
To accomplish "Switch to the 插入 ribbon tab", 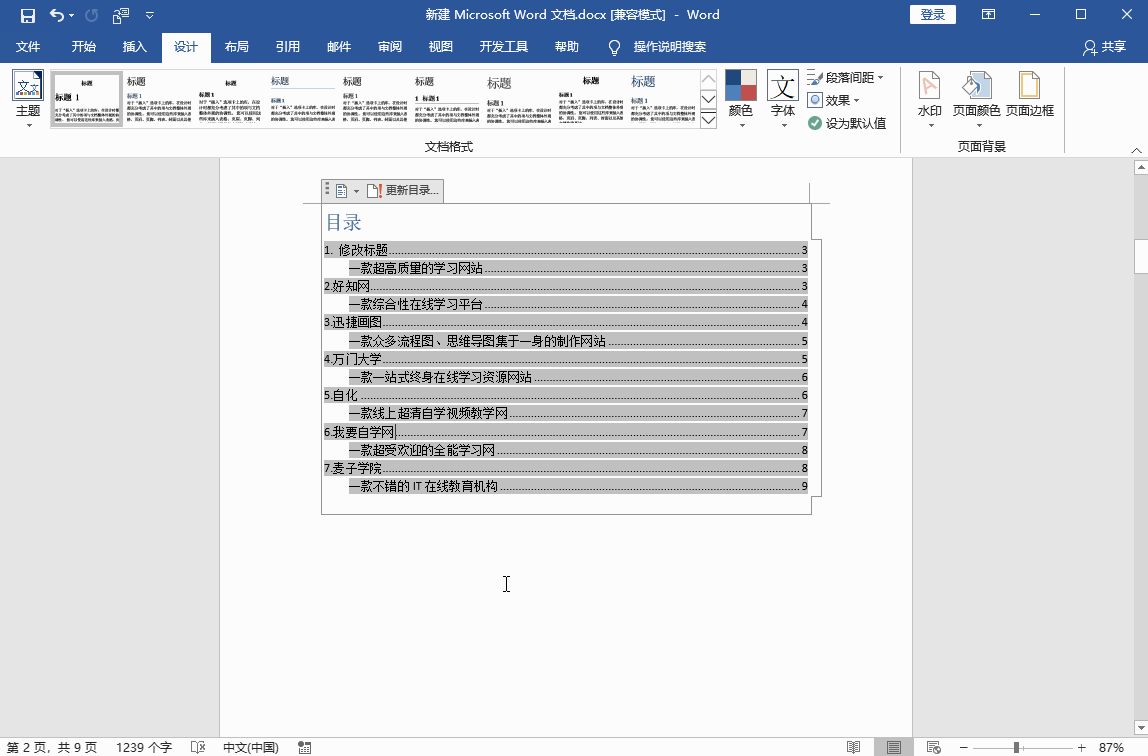I will [134, 46].
